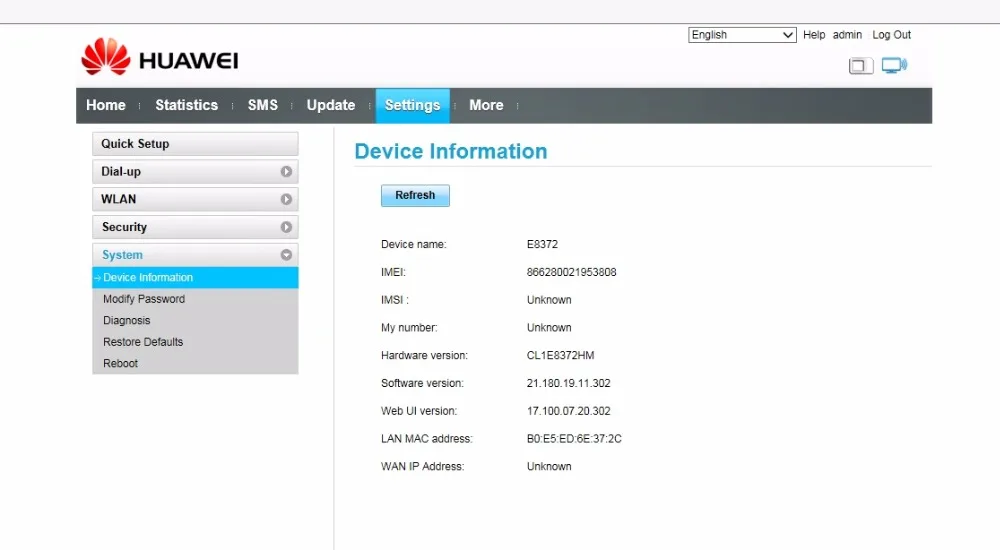Viewport: 1000px width, 550px height.
Task: Click the Device Information heading
Action: (x=451, y=152)
